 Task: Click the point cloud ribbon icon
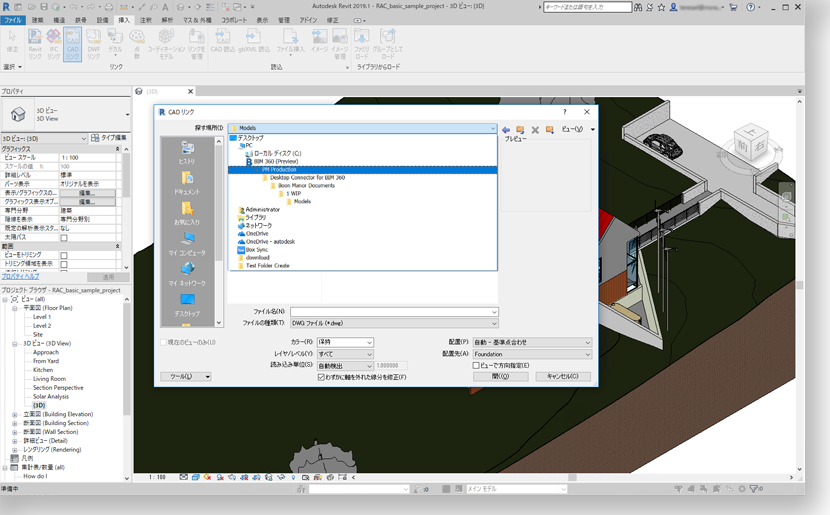(137, 44)
